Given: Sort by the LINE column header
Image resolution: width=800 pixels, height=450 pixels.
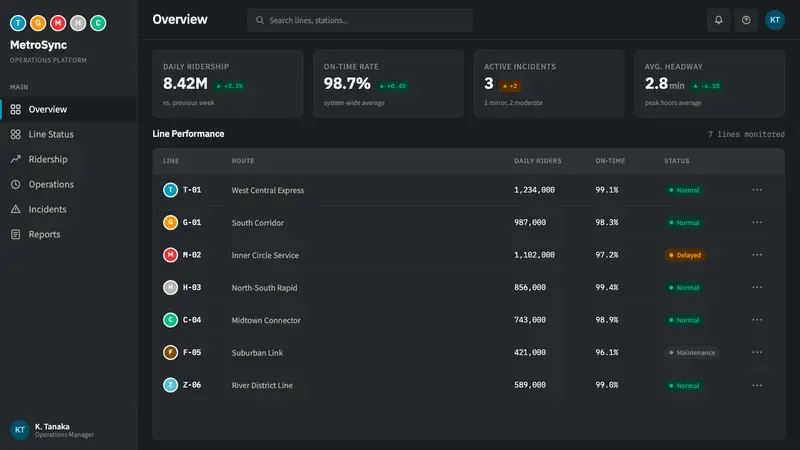Looking at the screenshot, I should pos(171,161).
